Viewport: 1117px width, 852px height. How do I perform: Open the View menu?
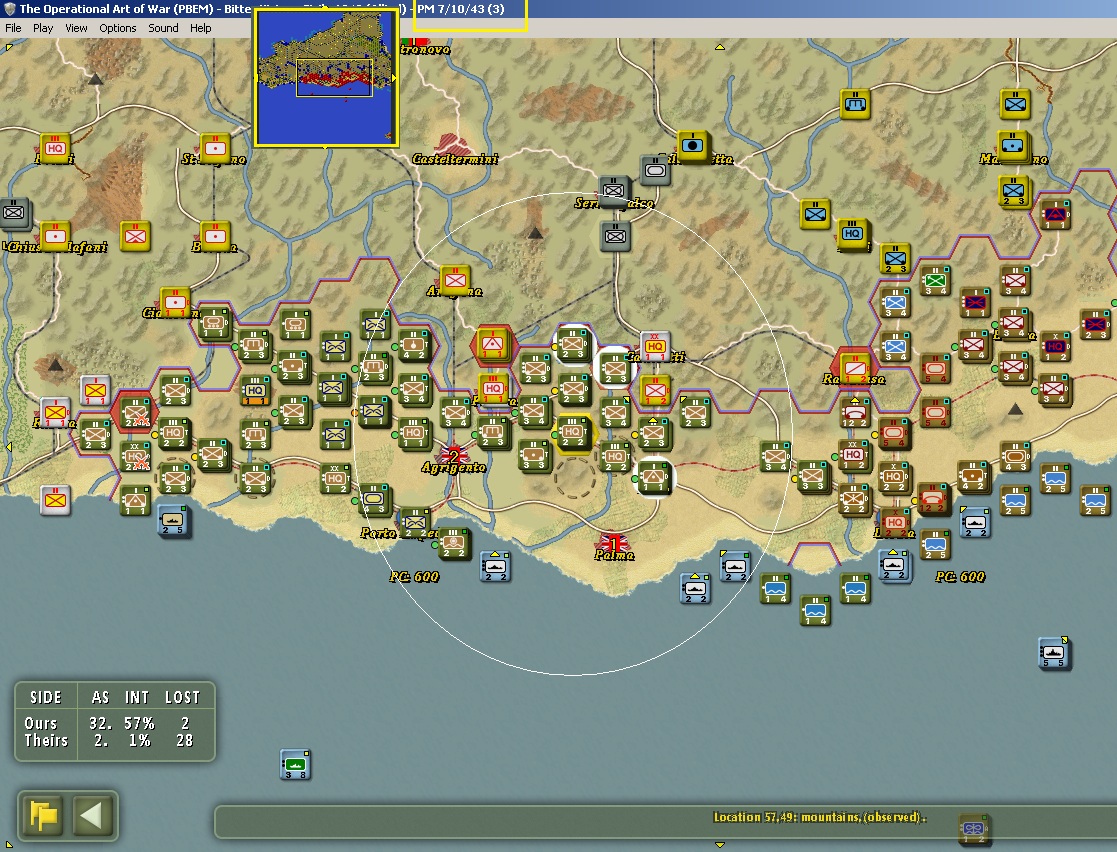point(76,28)
